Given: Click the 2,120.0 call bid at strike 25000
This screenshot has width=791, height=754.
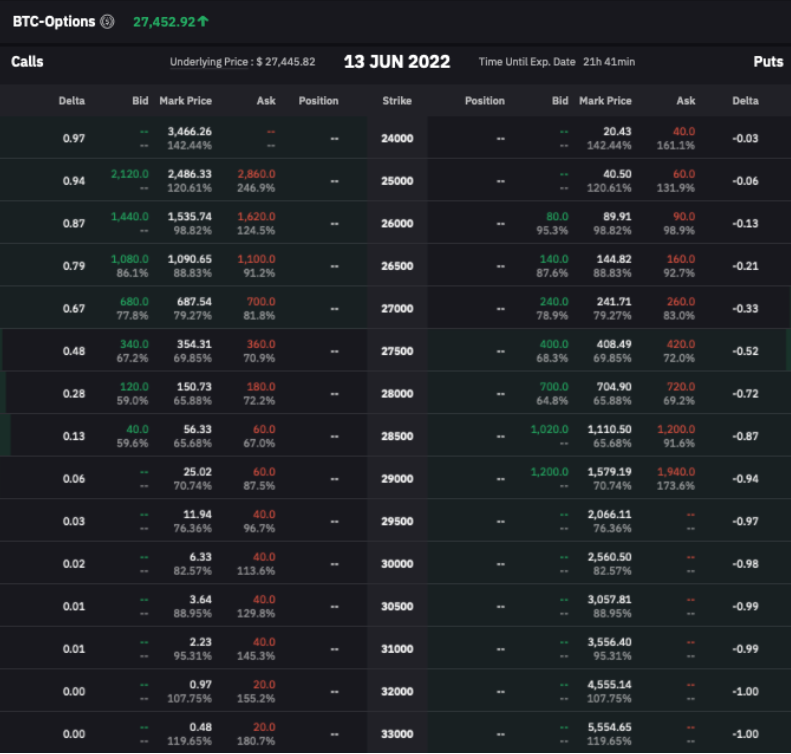Looking at the screenshot, I should 129,174.
